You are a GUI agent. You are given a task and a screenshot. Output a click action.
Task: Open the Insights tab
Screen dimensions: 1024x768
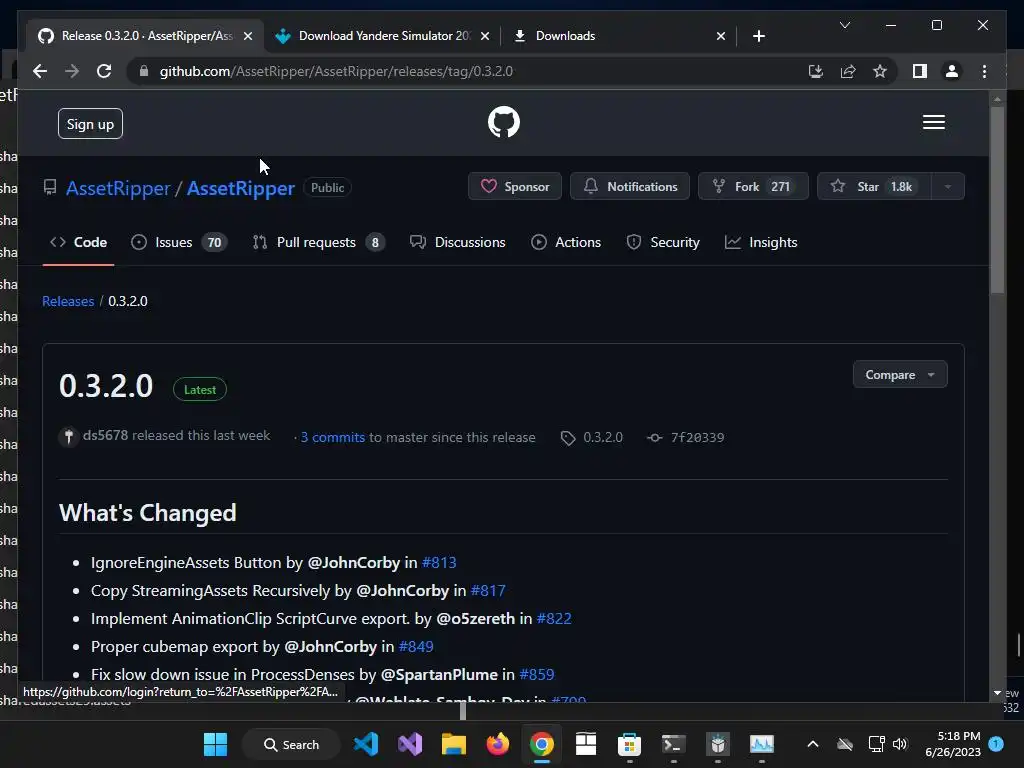pos(761,242)
